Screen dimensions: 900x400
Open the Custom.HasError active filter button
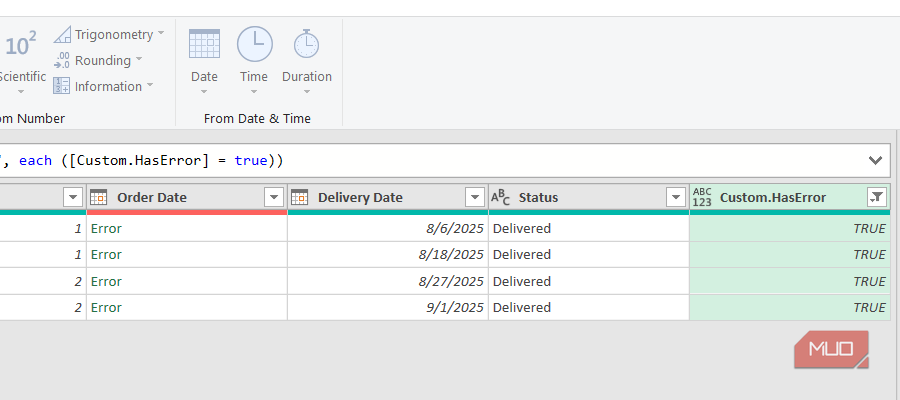[876, 197]
